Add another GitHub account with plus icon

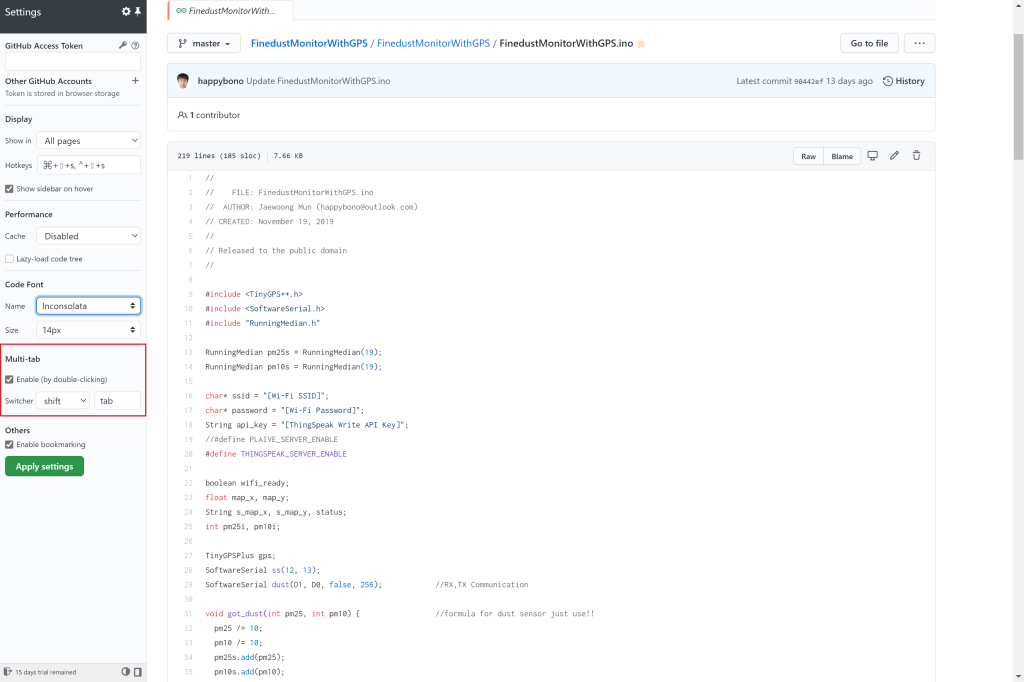(x=135, y=81)
